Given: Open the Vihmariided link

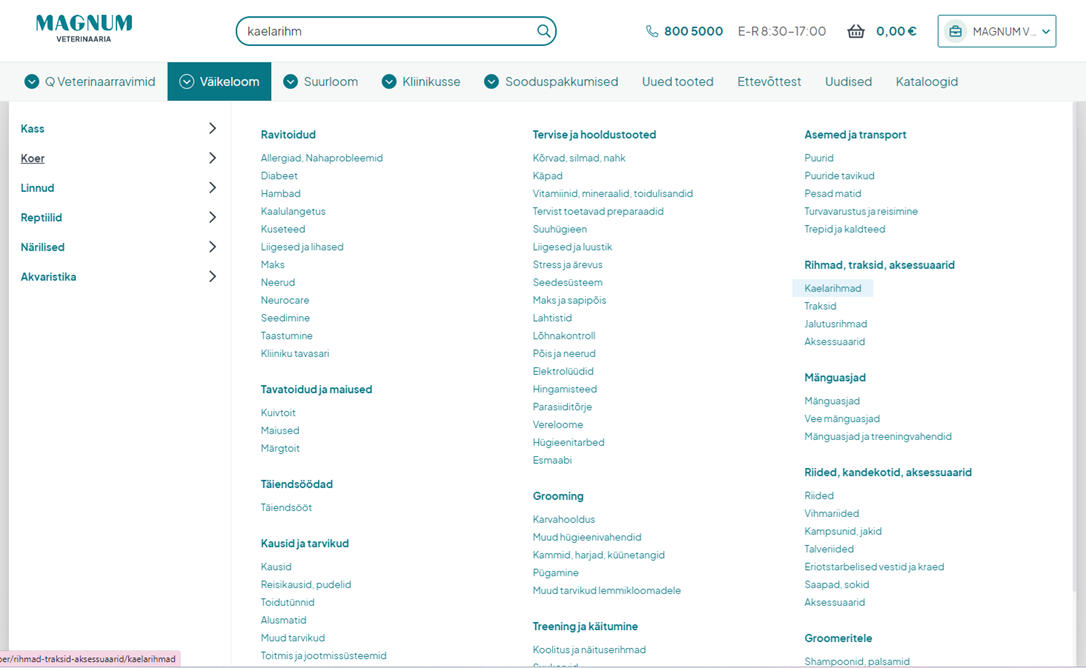Looking at the screenshot, I should 831,513.
